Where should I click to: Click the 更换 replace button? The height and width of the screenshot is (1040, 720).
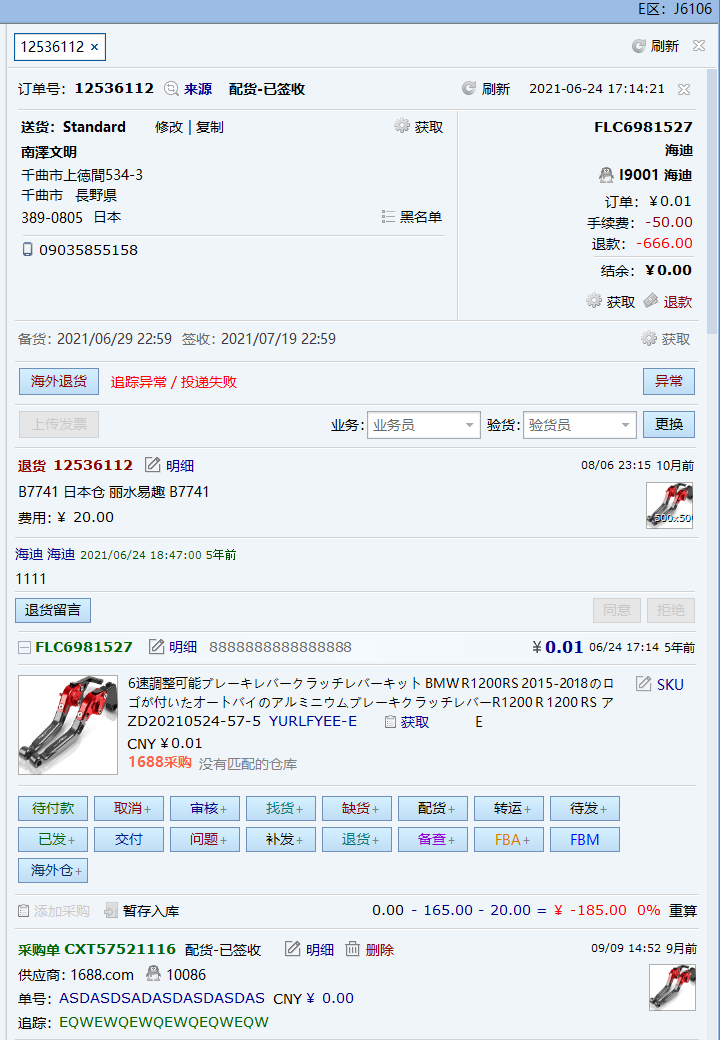[x=668, y=424]
